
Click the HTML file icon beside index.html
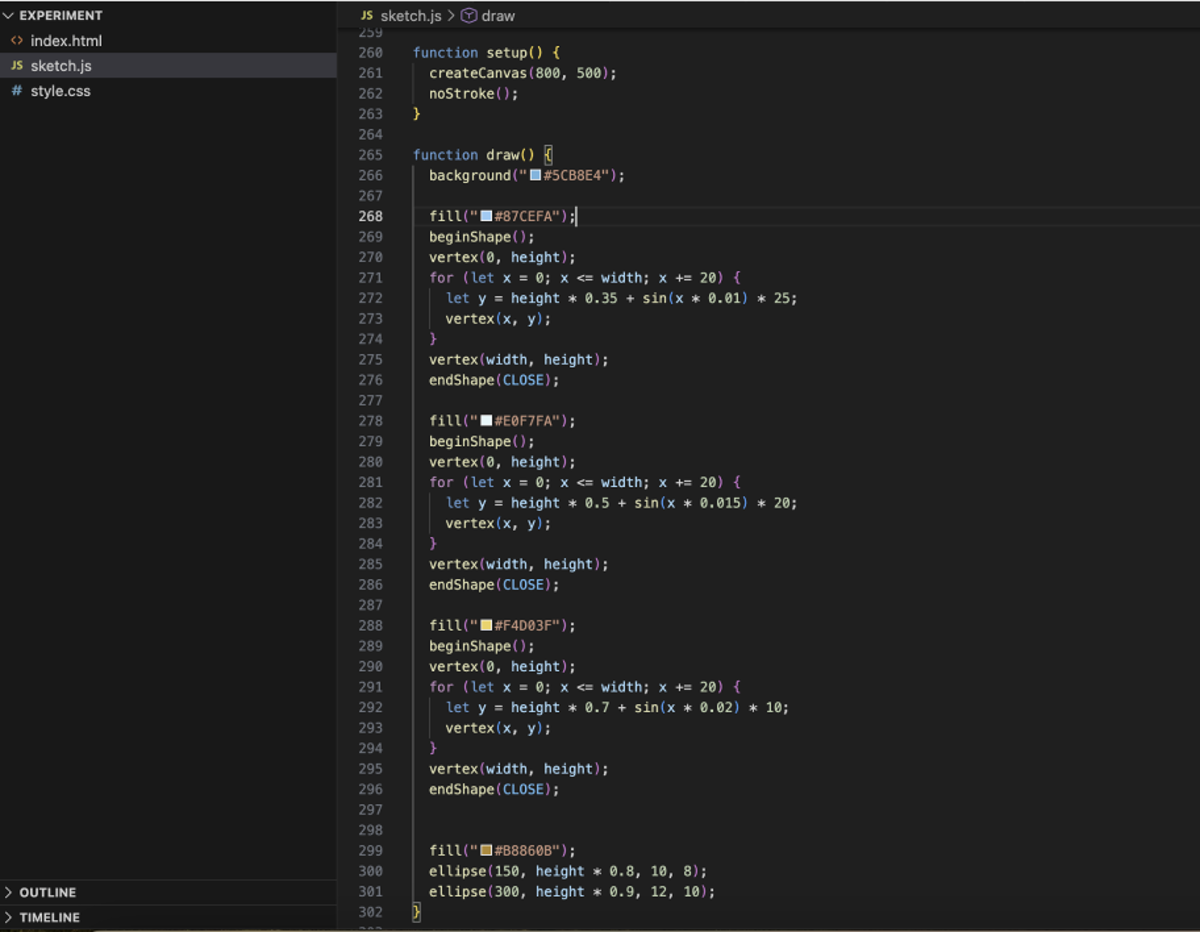coord(16,41)
